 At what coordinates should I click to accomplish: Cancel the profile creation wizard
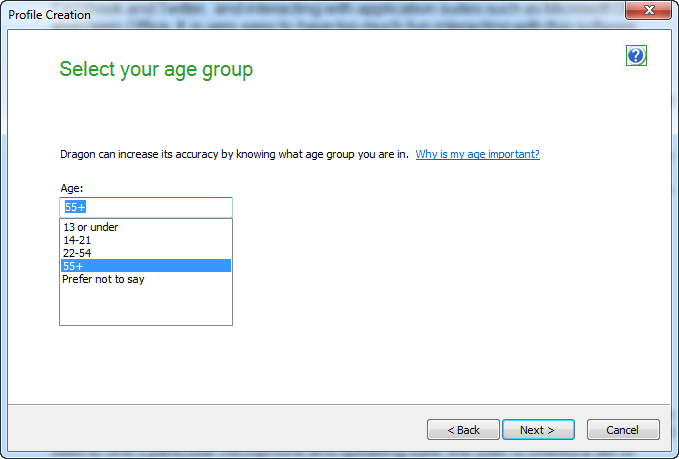coord(623,430)
